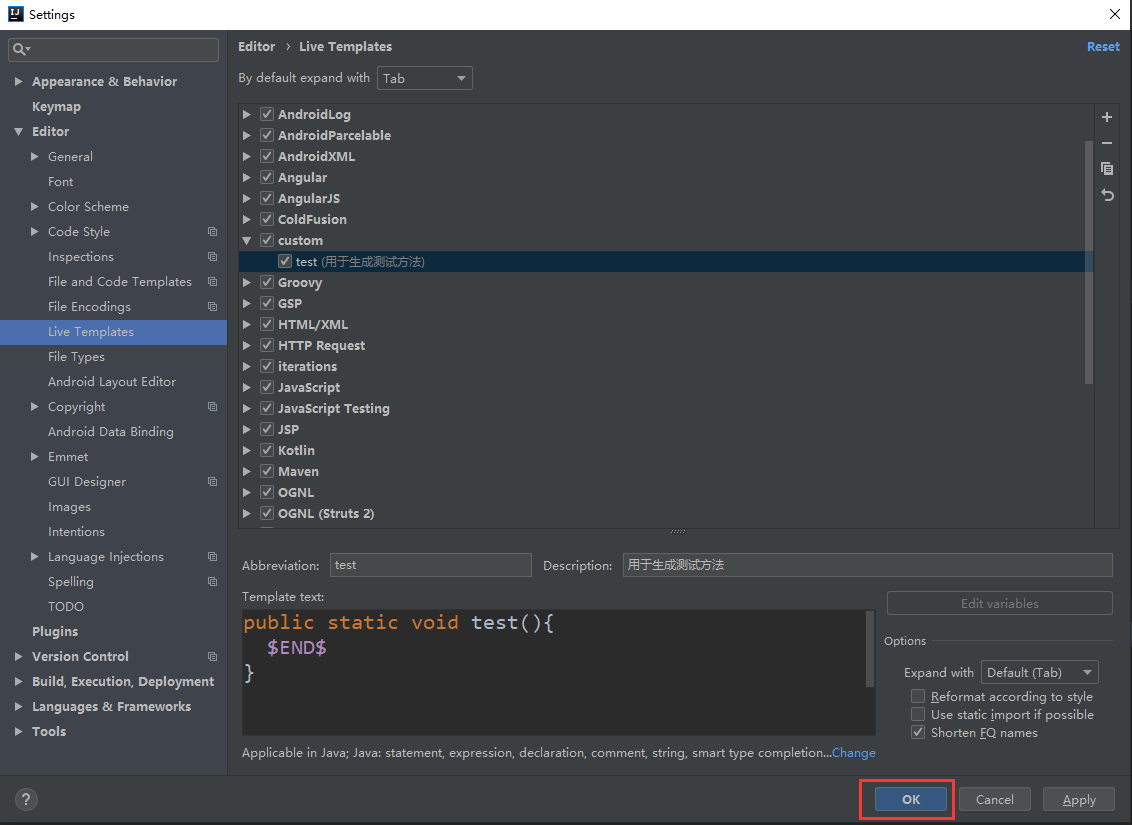
Task: Expand the General subsection arrow
Action: 34,157
